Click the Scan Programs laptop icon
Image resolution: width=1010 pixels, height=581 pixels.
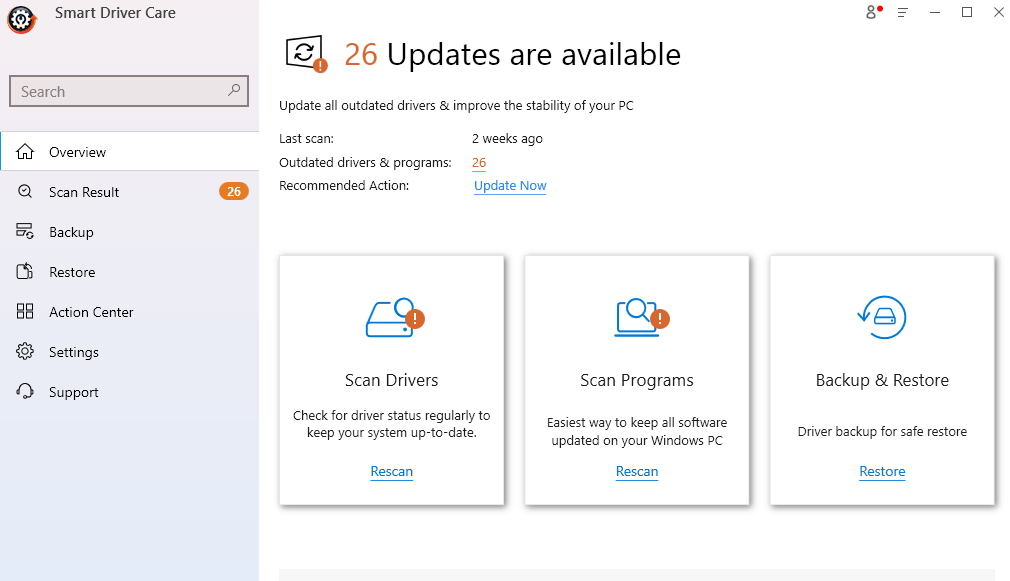point(637,315)
